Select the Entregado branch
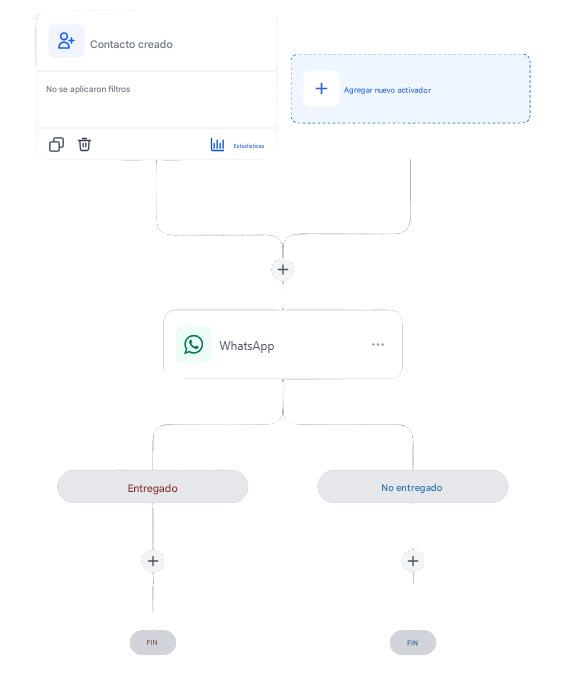The image size is (563, 679). pyautogui.click(x=152, y=487)
